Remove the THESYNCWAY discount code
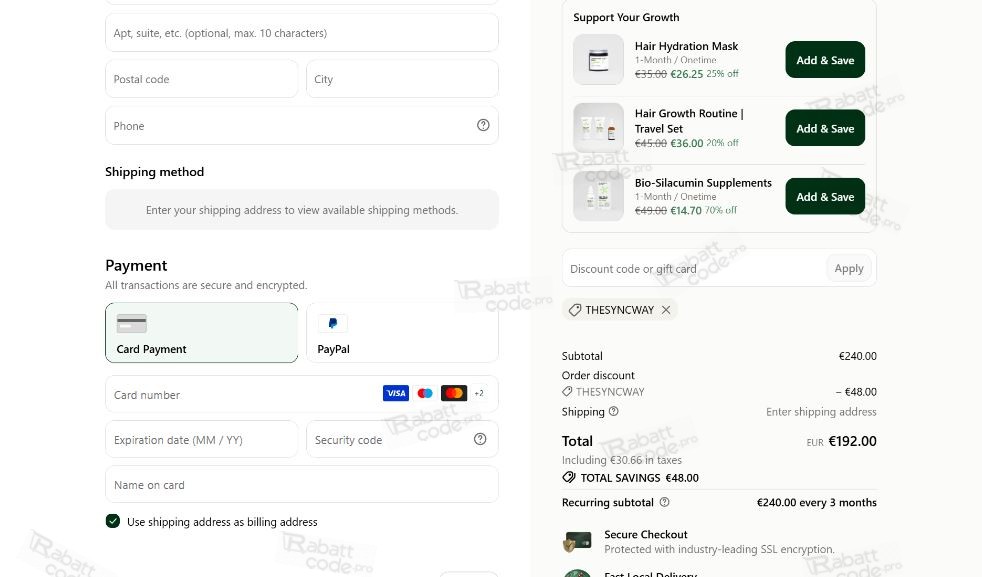The image size is (982, 577). coord(666,309)
